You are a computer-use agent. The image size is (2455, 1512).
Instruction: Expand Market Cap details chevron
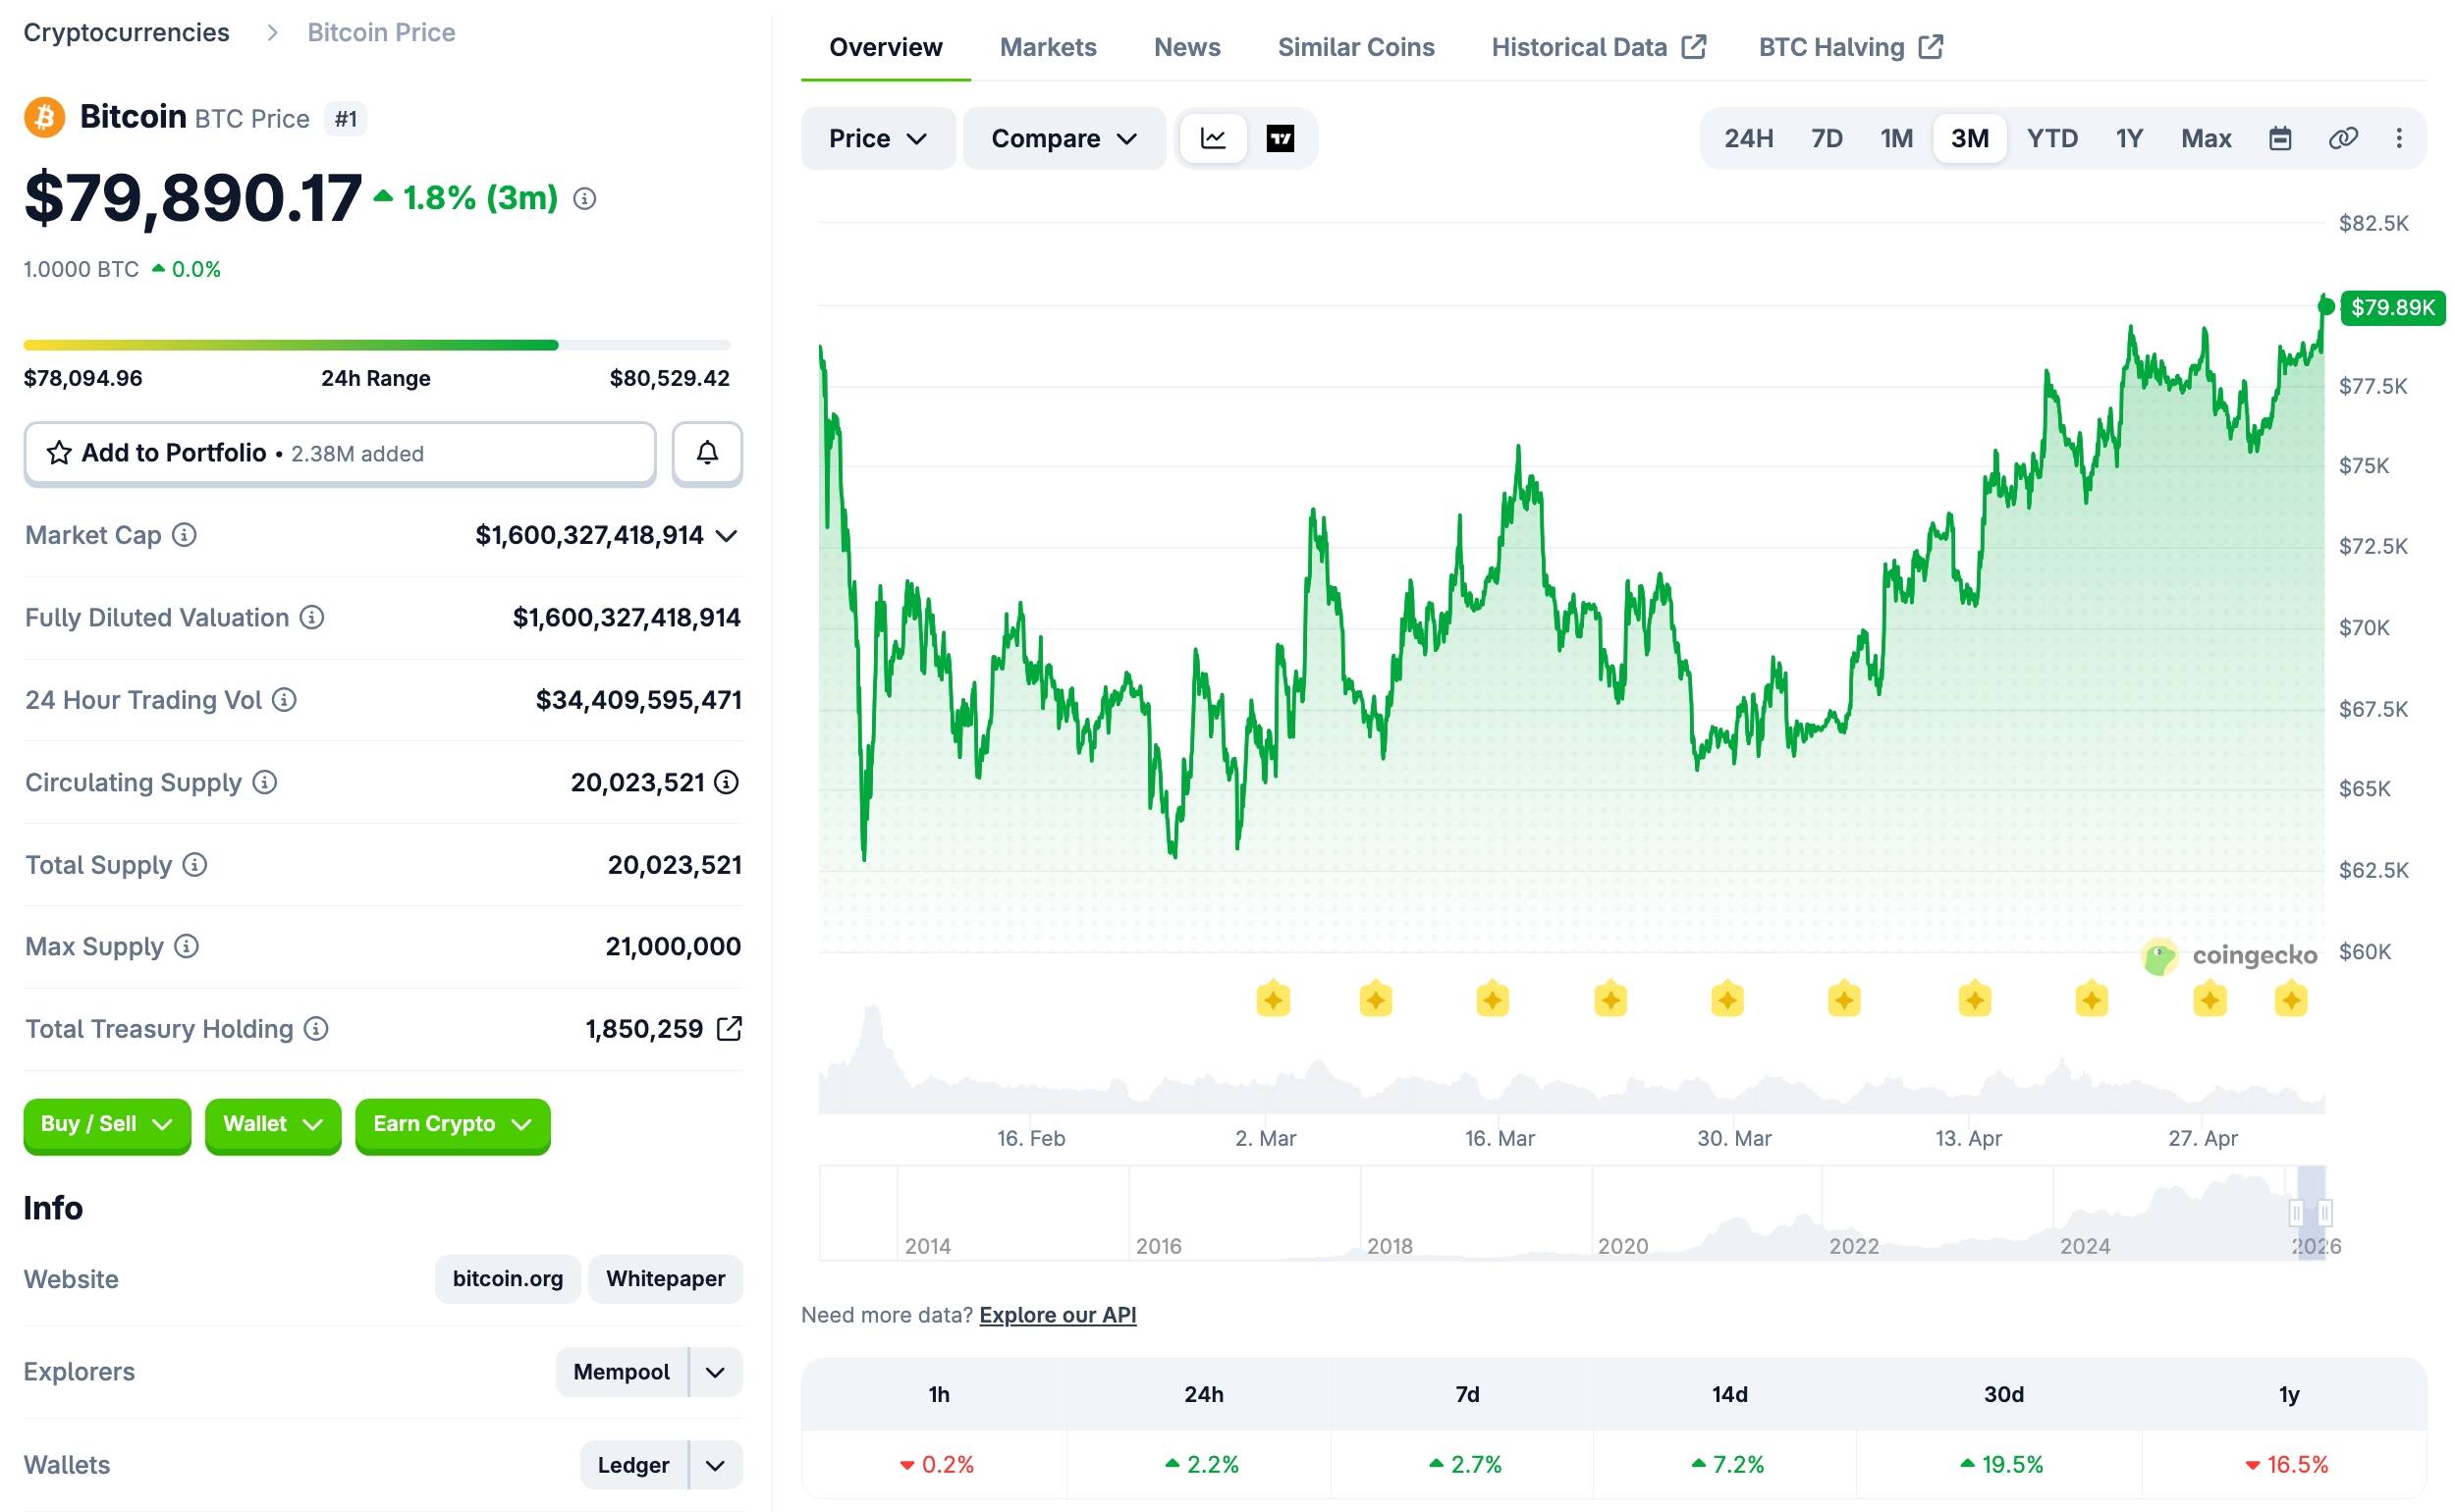[727, 536]
